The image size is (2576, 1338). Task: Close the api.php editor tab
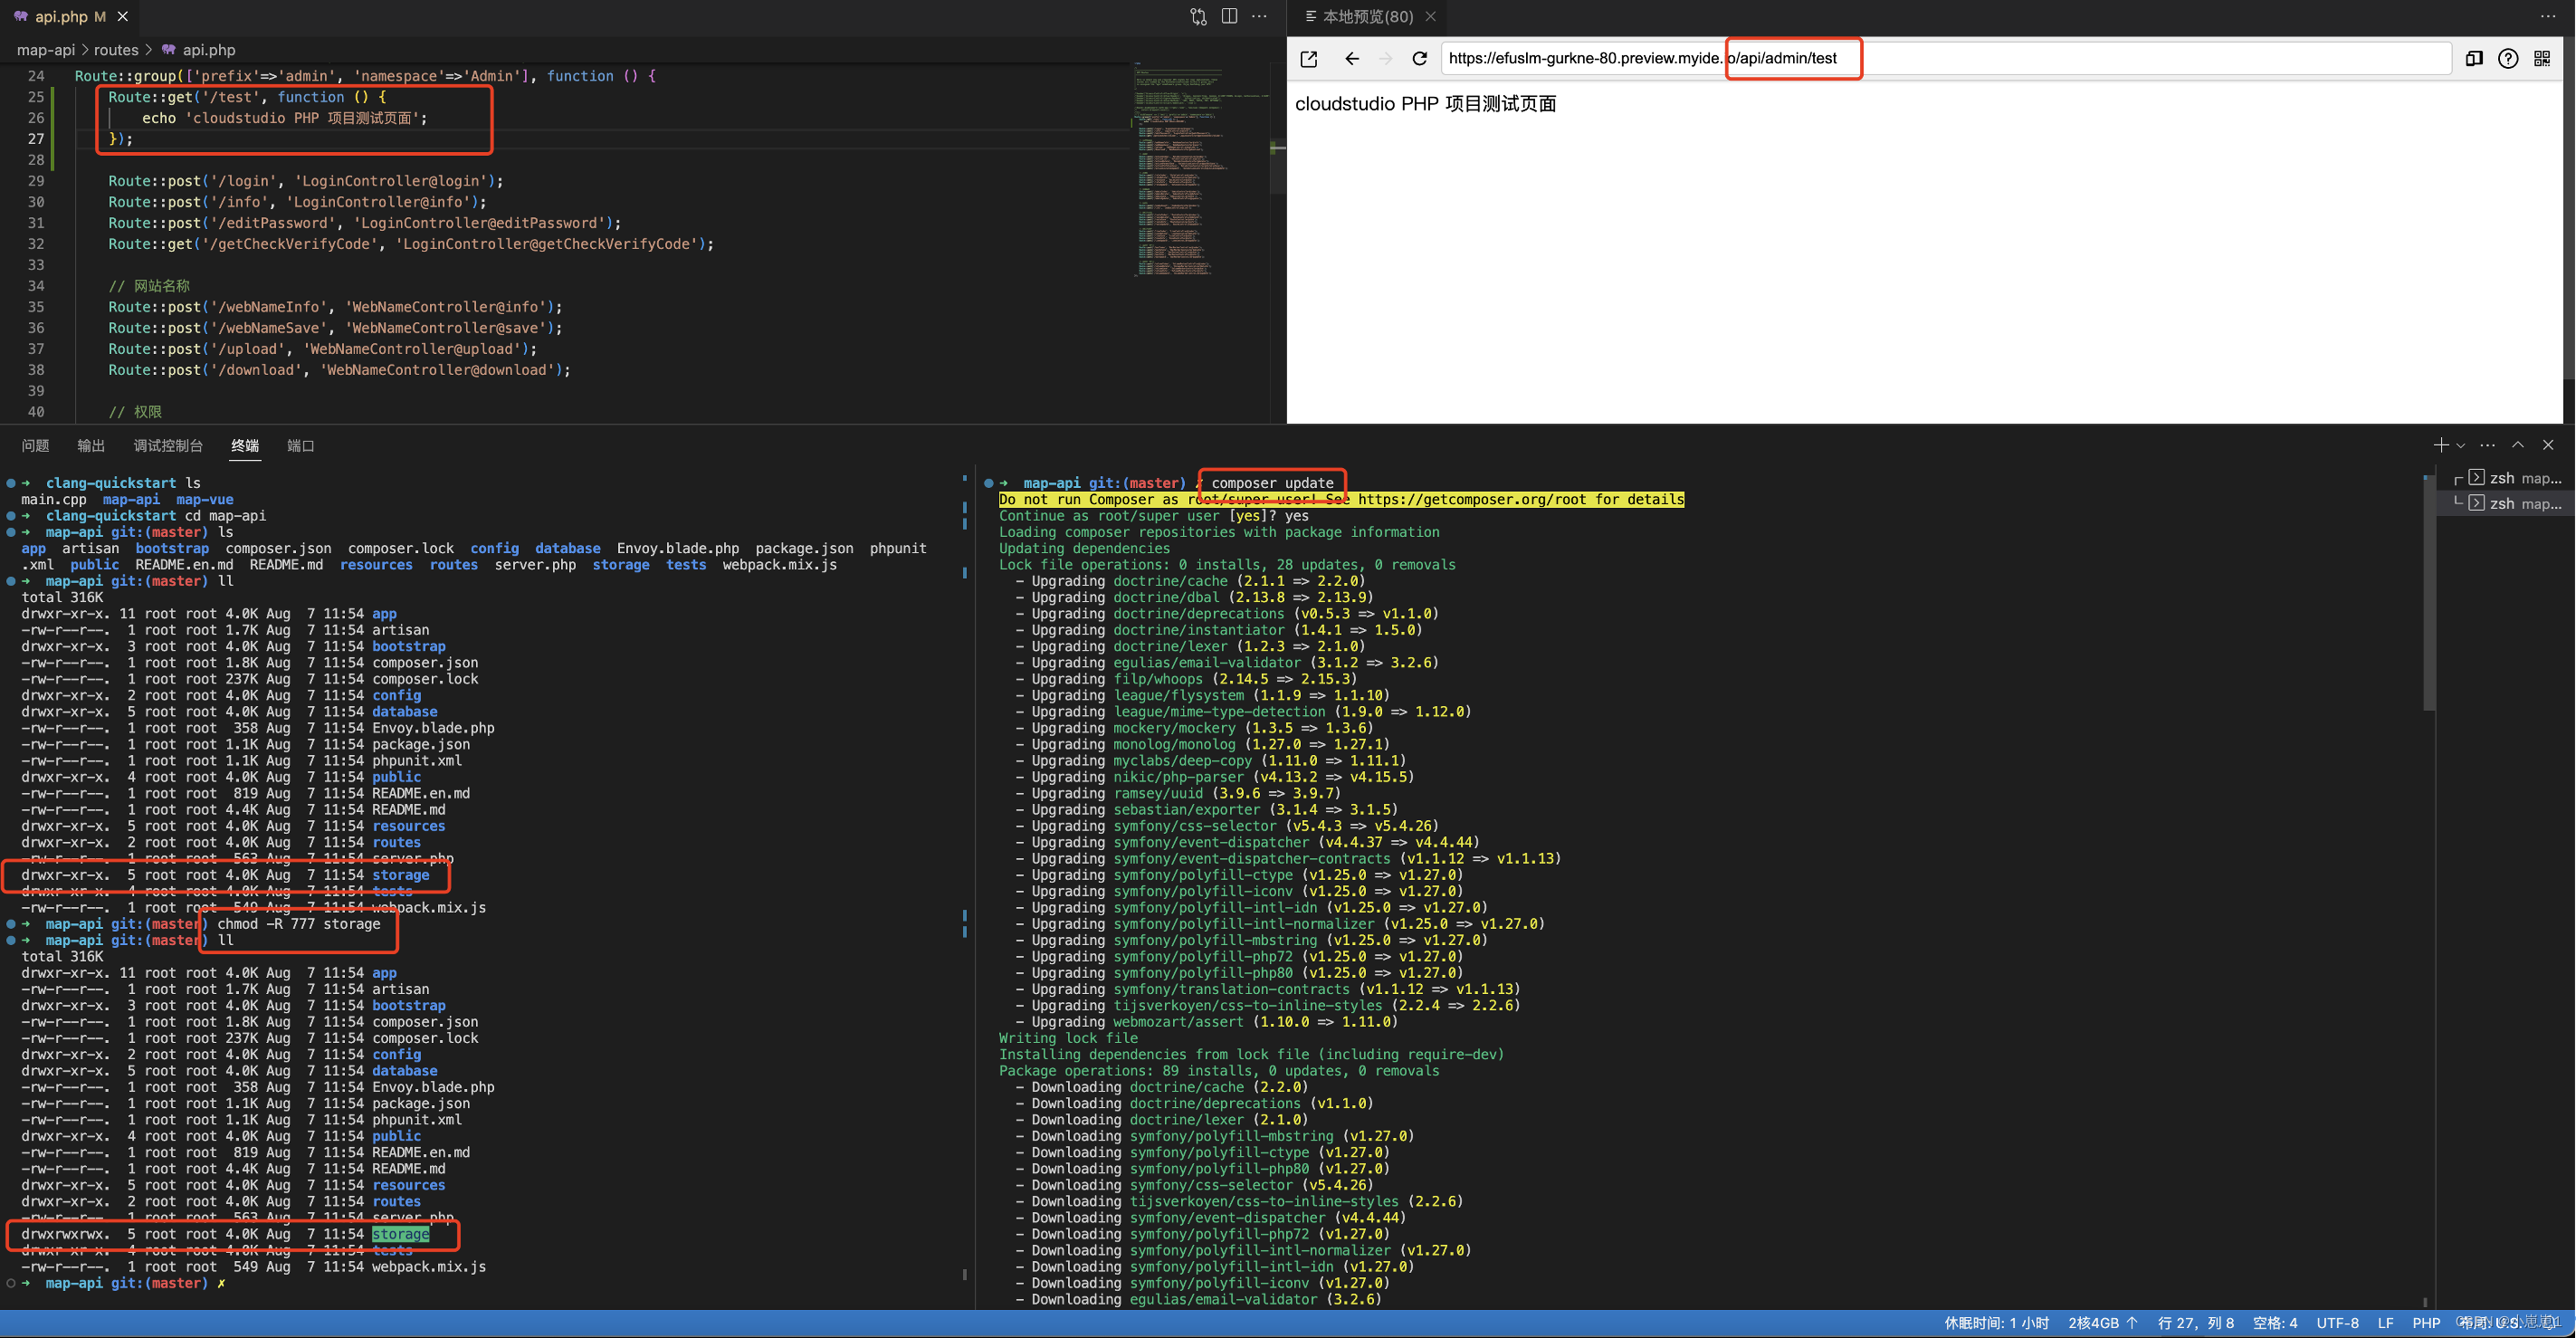point(123,16)
